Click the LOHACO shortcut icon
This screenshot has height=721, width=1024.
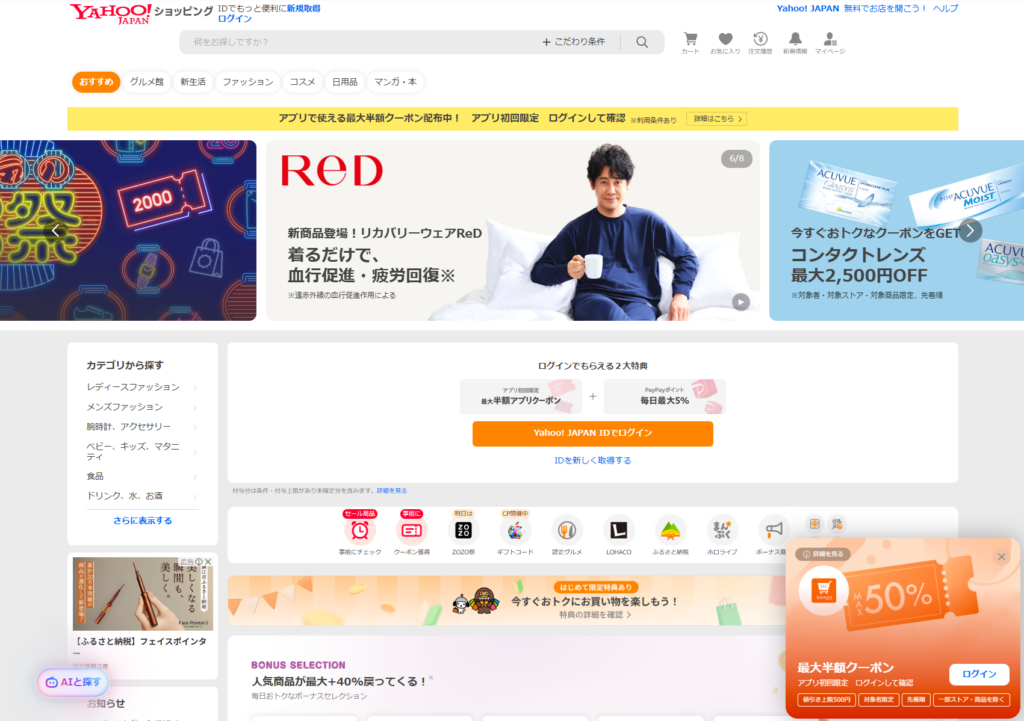tap(619, 531)
